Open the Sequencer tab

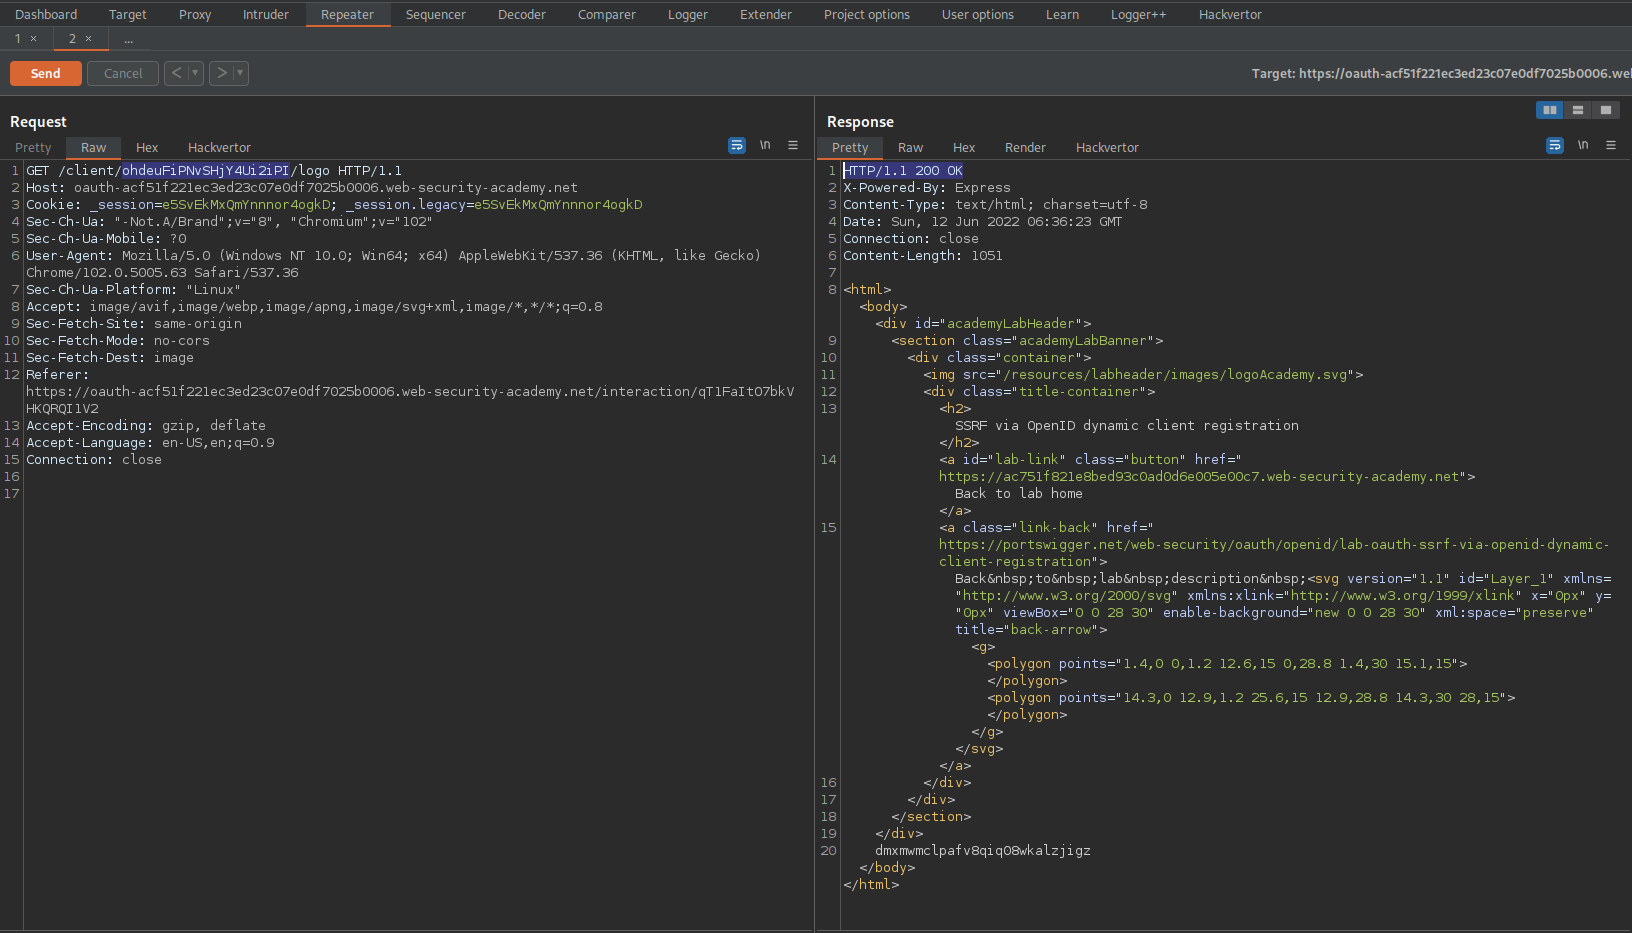(x=436, y=14)
